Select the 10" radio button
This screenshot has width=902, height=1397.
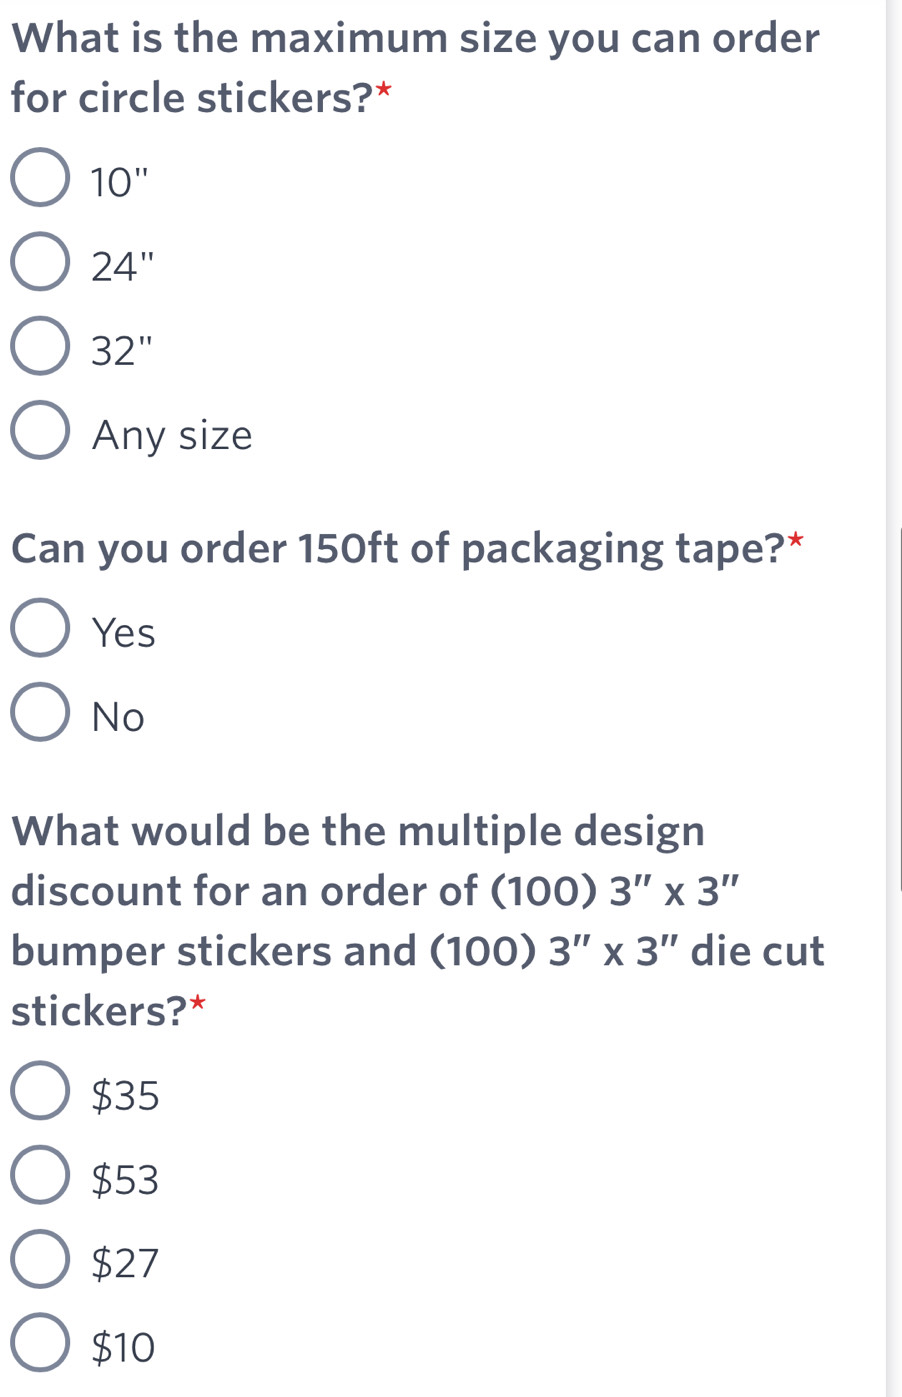(x=40, y=178)
